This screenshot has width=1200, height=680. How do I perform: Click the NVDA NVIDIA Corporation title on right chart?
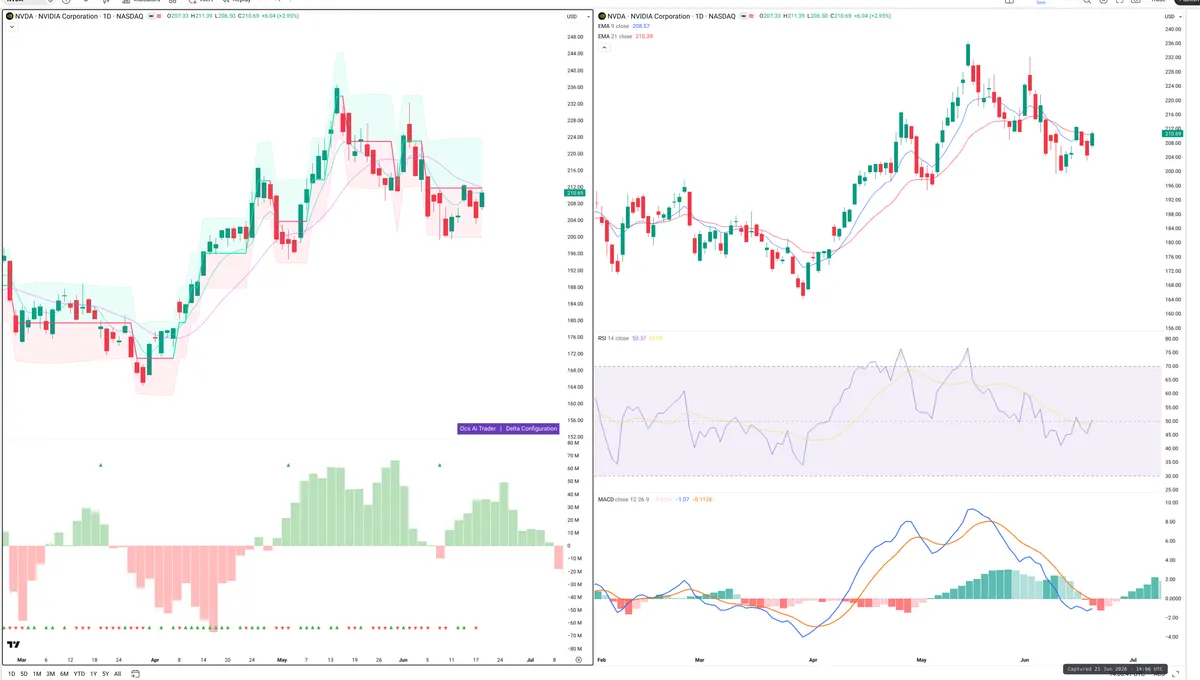[x=669, y=17]
